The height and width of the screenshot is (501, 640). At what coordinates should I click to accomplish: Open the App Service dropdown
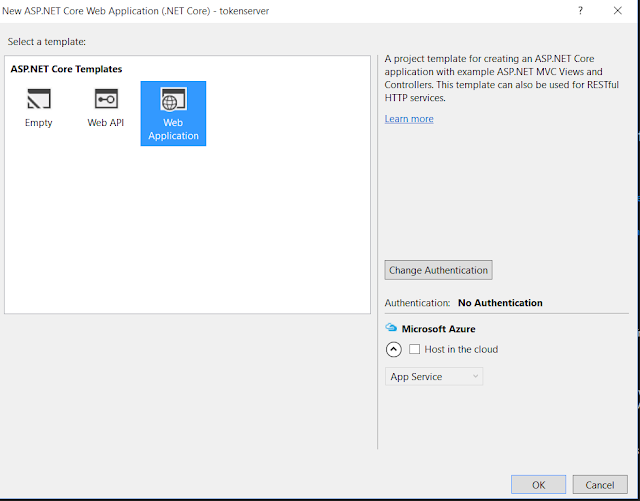tap(434, 376)
